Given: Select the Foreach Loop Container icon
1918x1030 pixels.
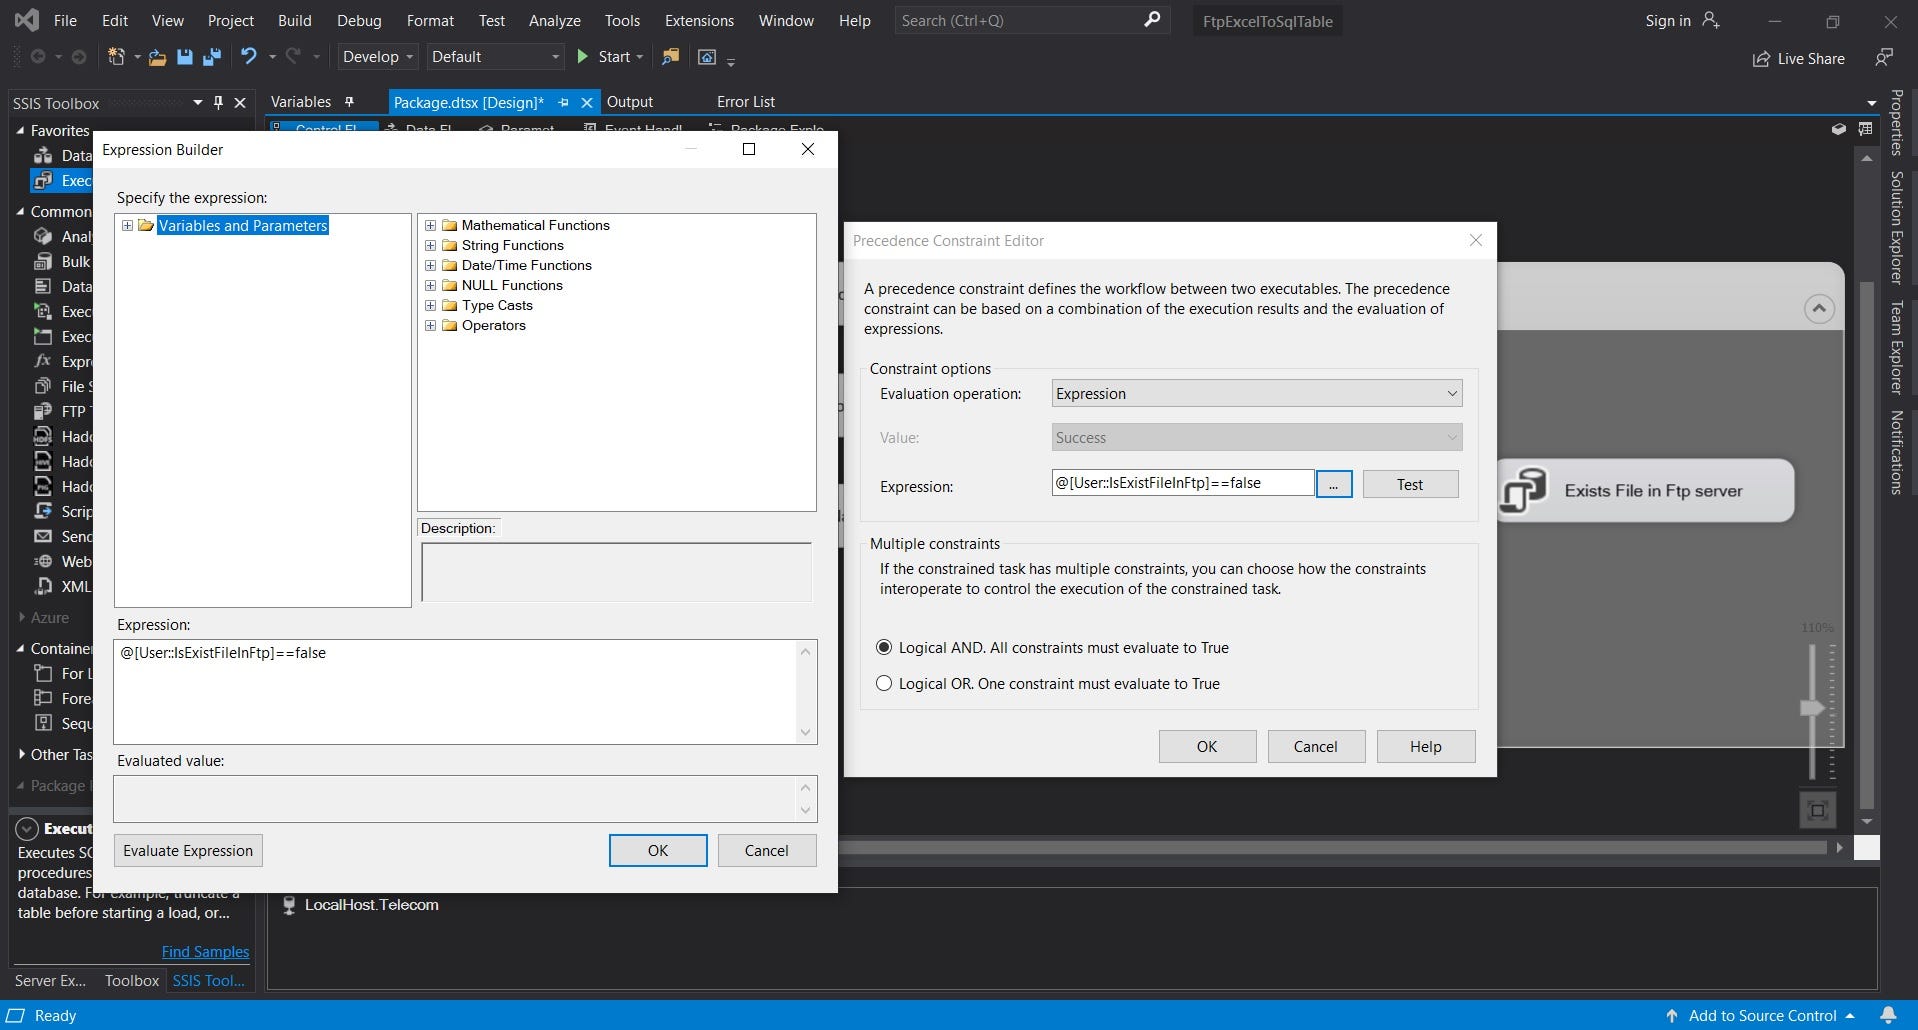Looking at the screenshot, I should tap(43, 698).
